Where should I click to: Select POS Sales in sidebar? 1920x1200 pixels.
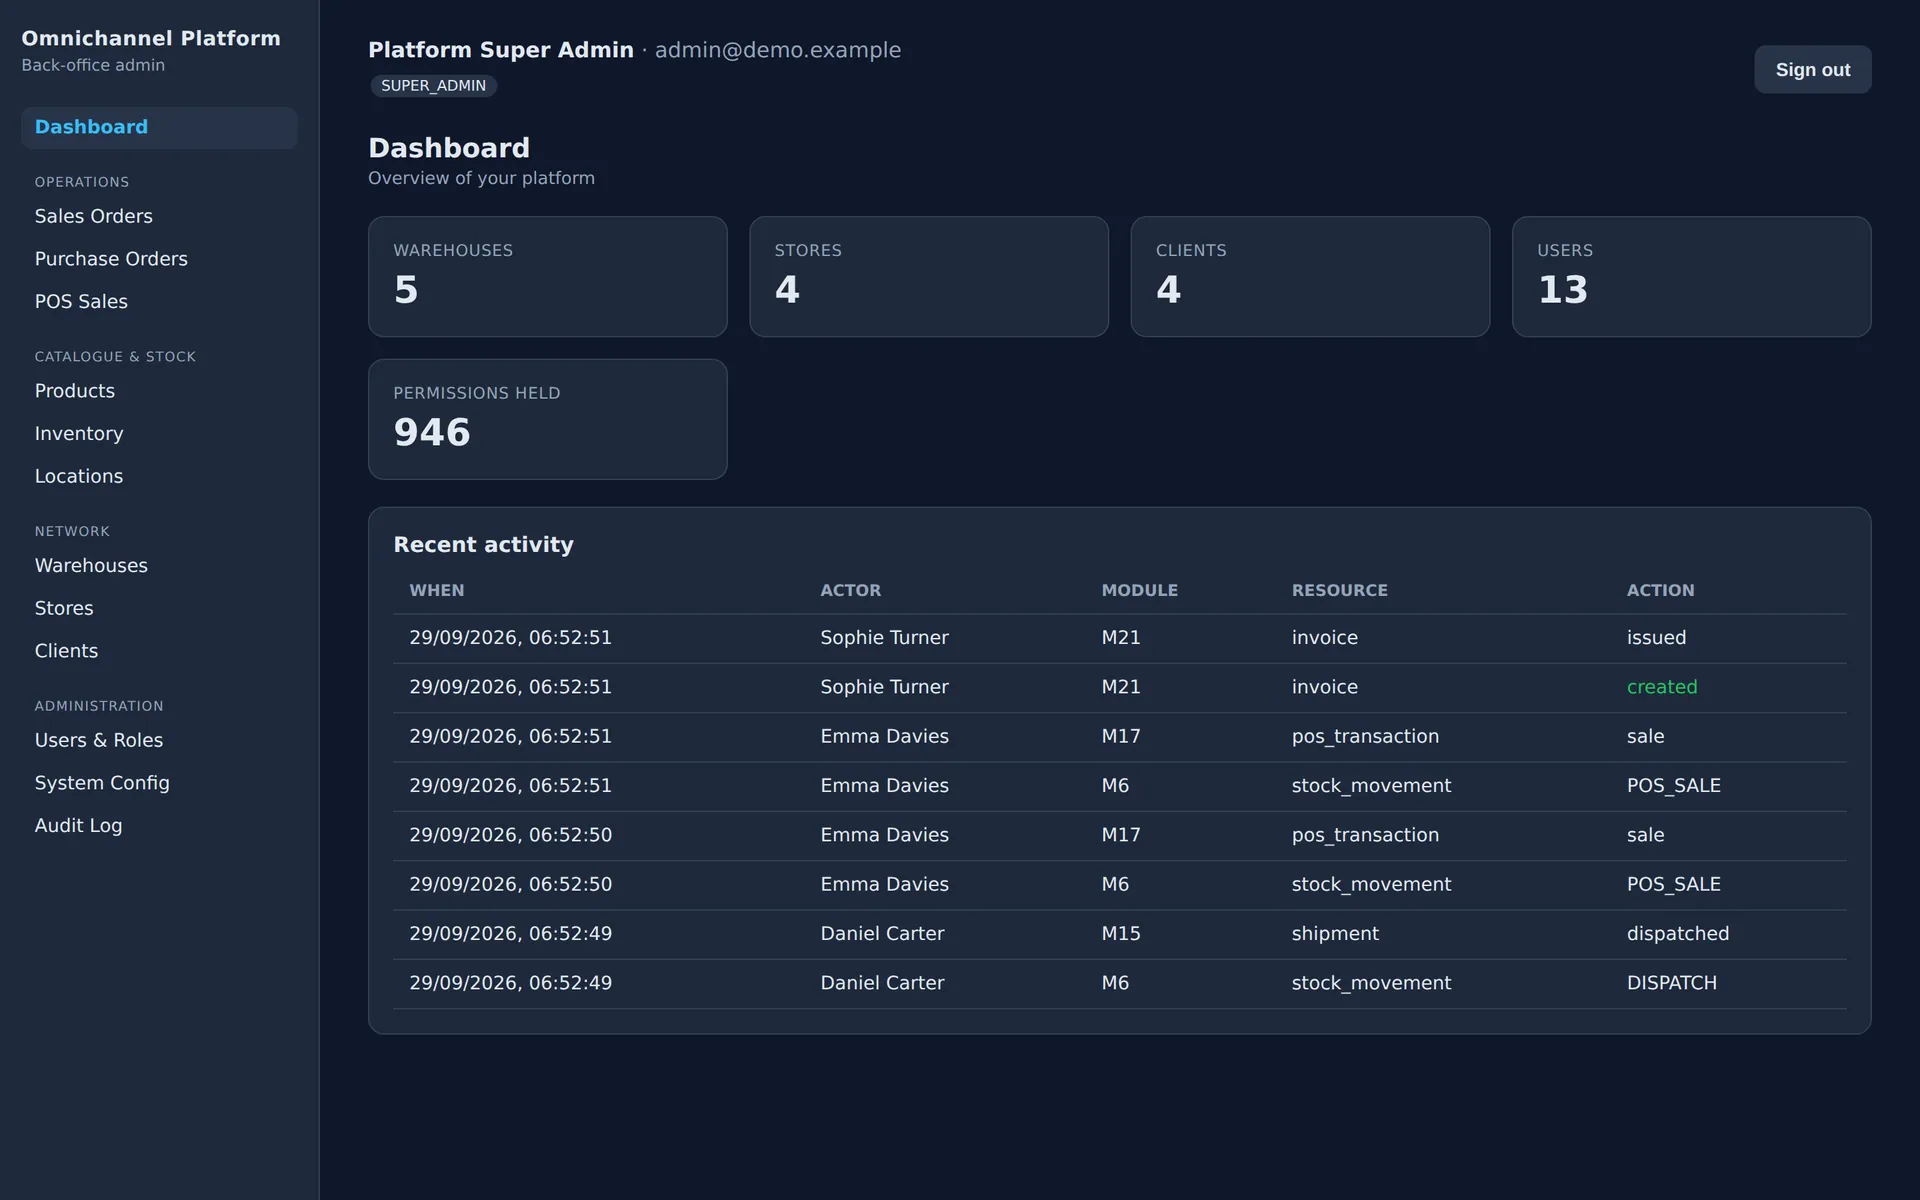coord(81,302)
